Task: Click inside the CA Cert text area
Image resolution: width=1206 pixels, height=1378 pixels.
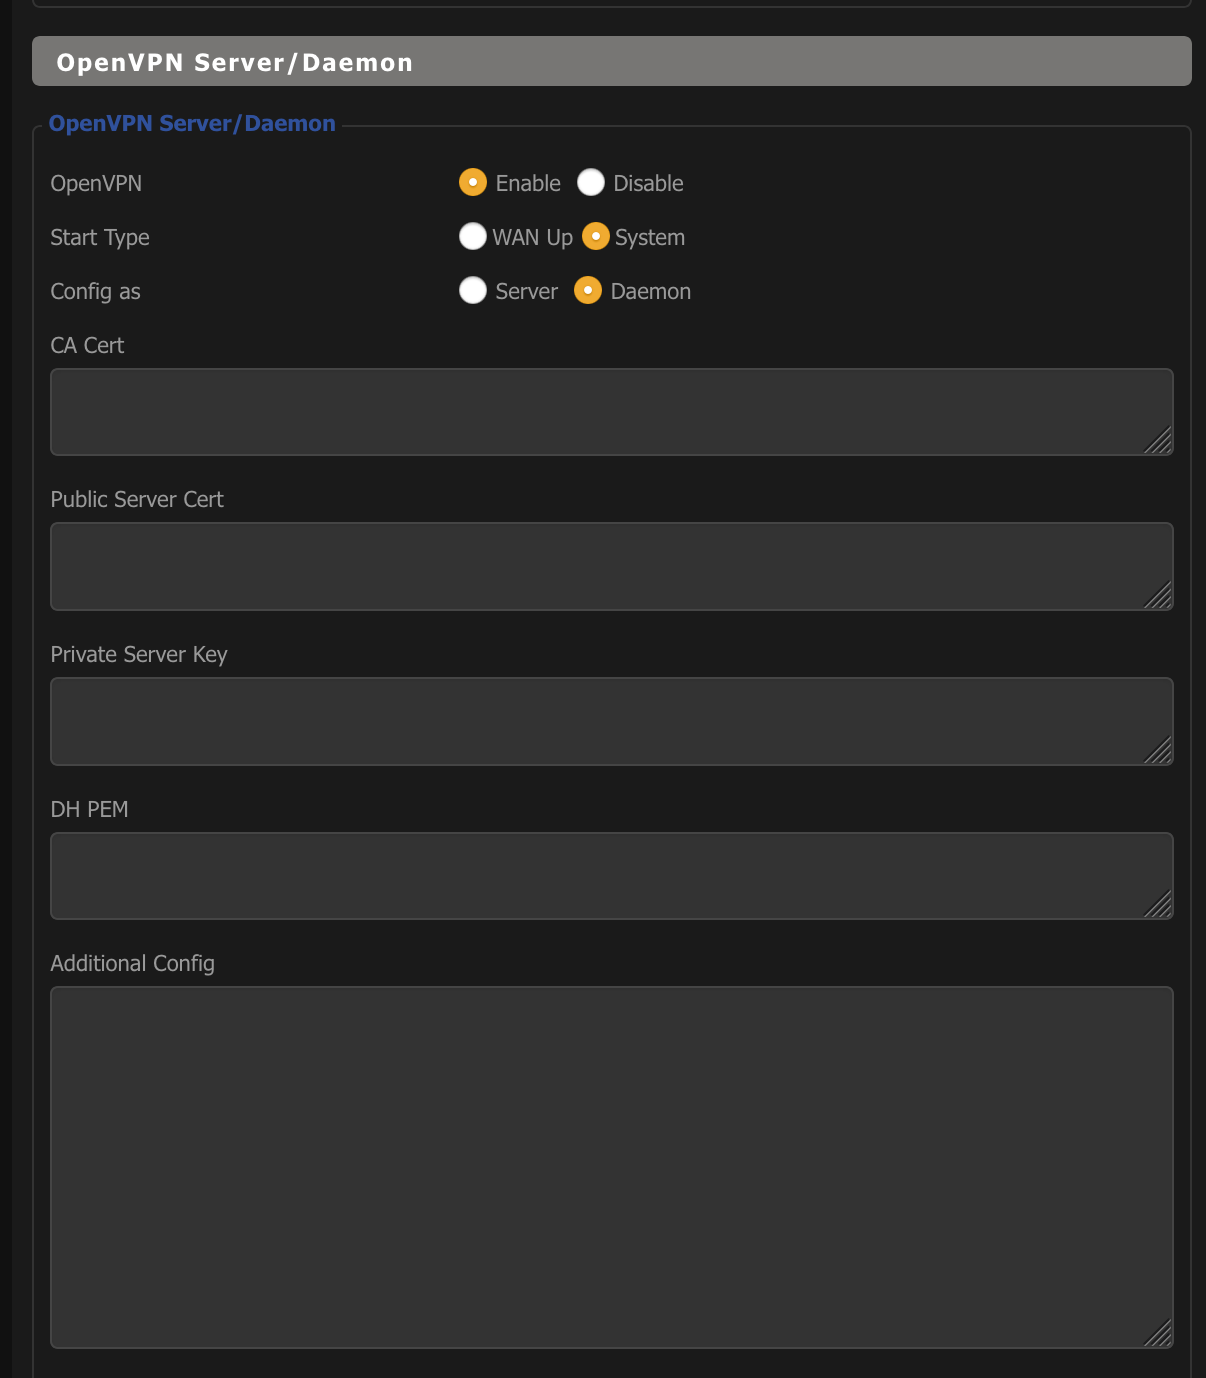Action: (610, 412)
